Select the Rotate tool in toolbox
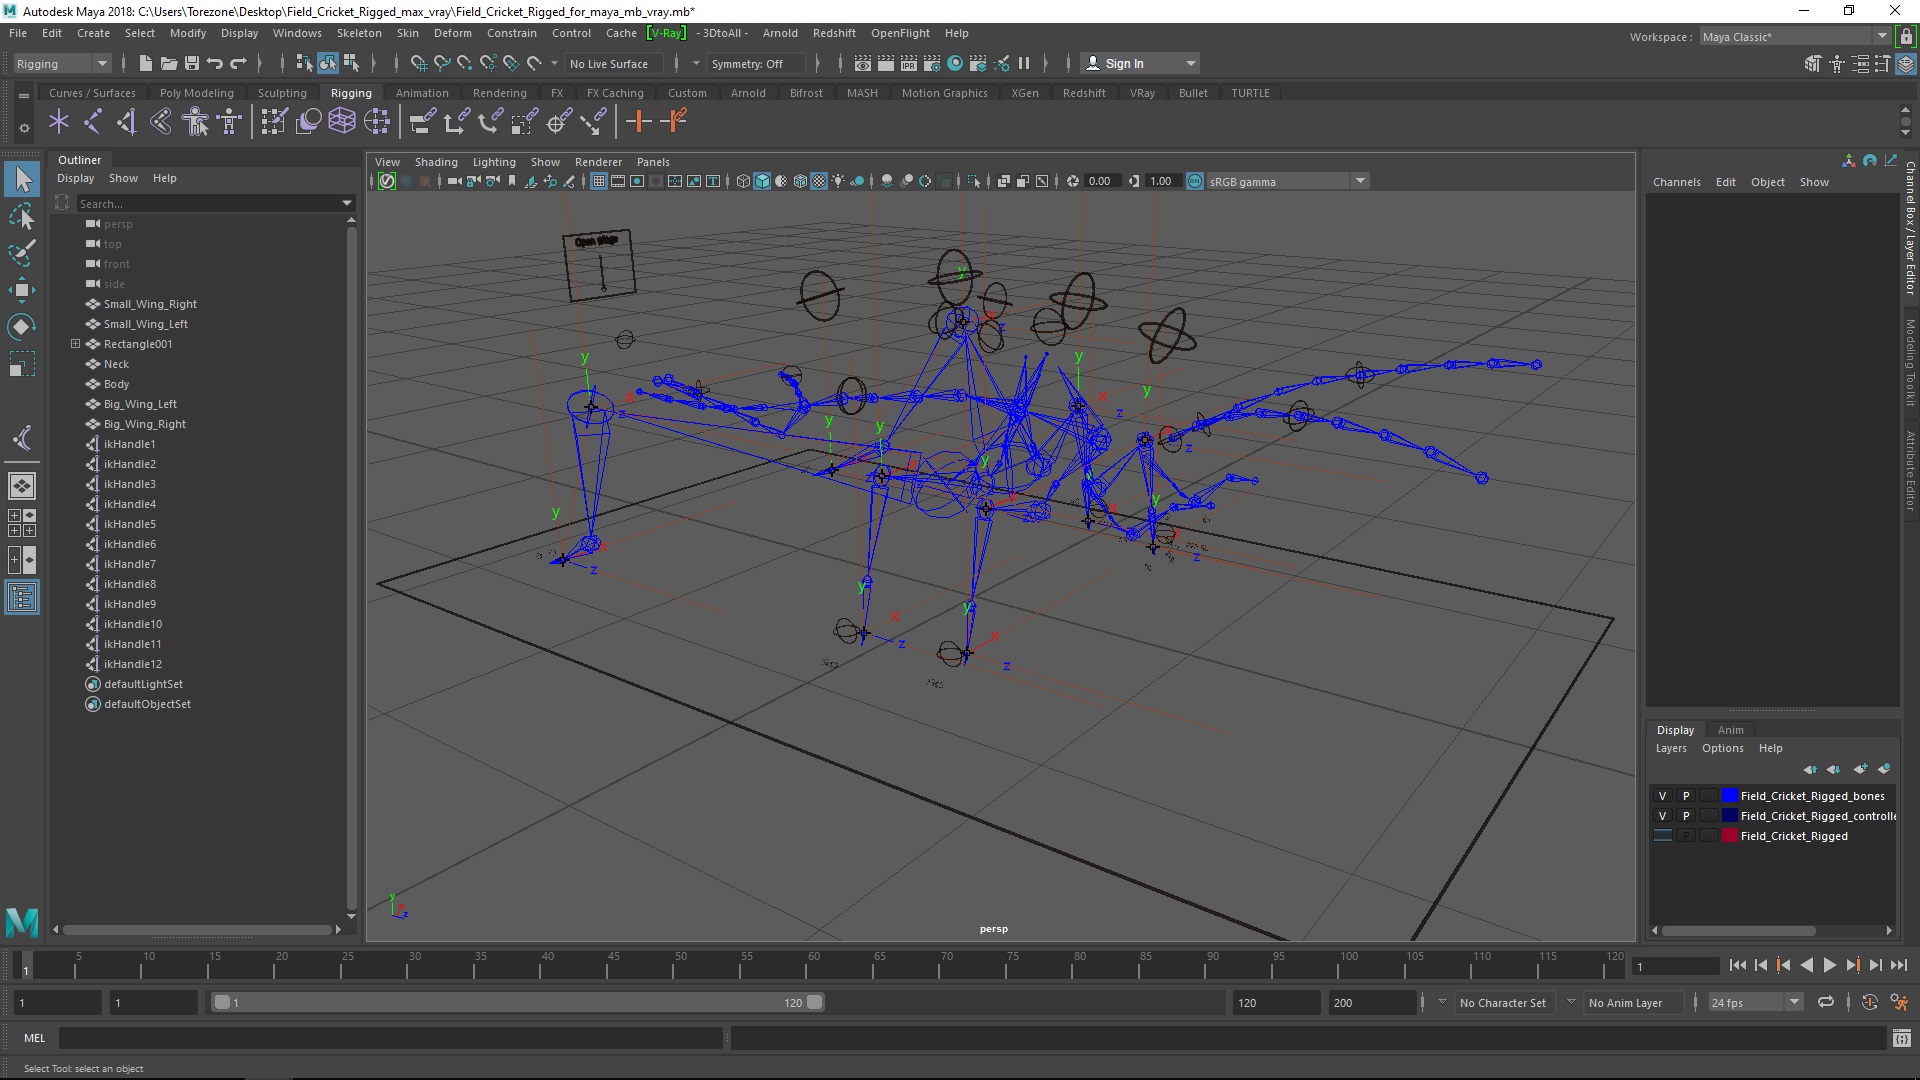Viewport: 1920px width, 1080px height. click(22, 327)
